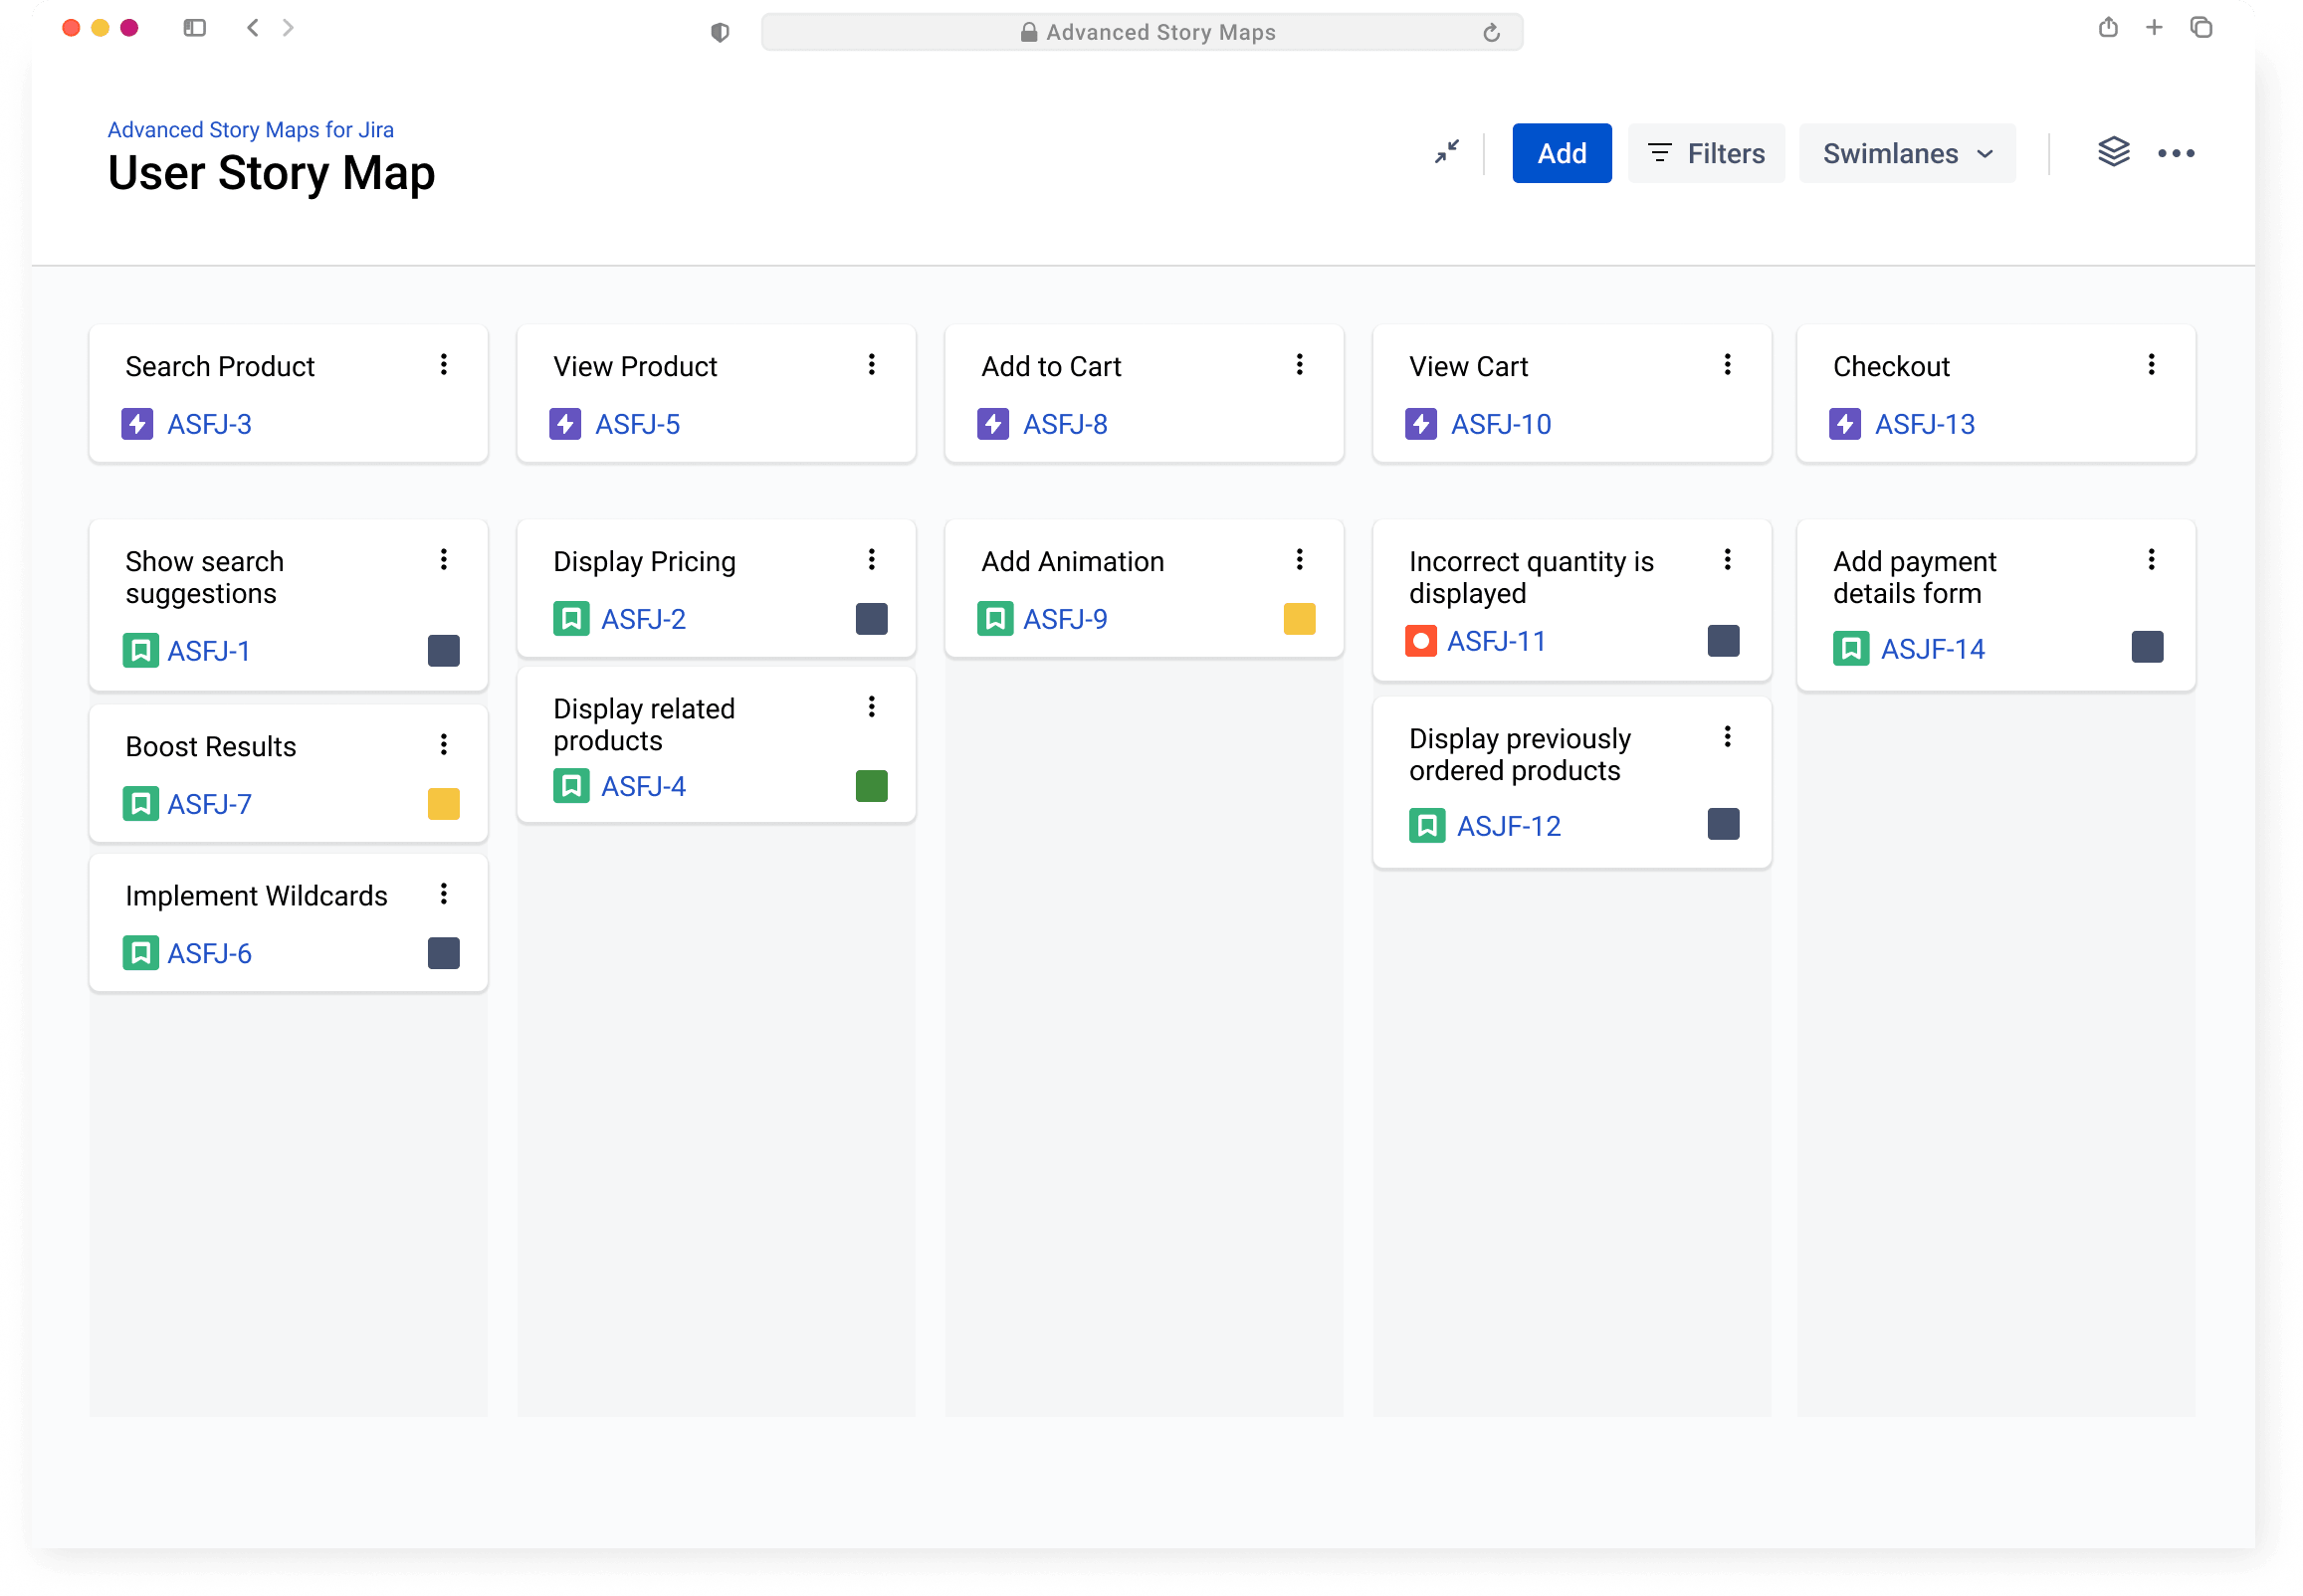The width and height of the screenshot is (2303, 1596).
Task: Click the red bug icon beside ASFJ-11
Action: tap(1420, 640)
